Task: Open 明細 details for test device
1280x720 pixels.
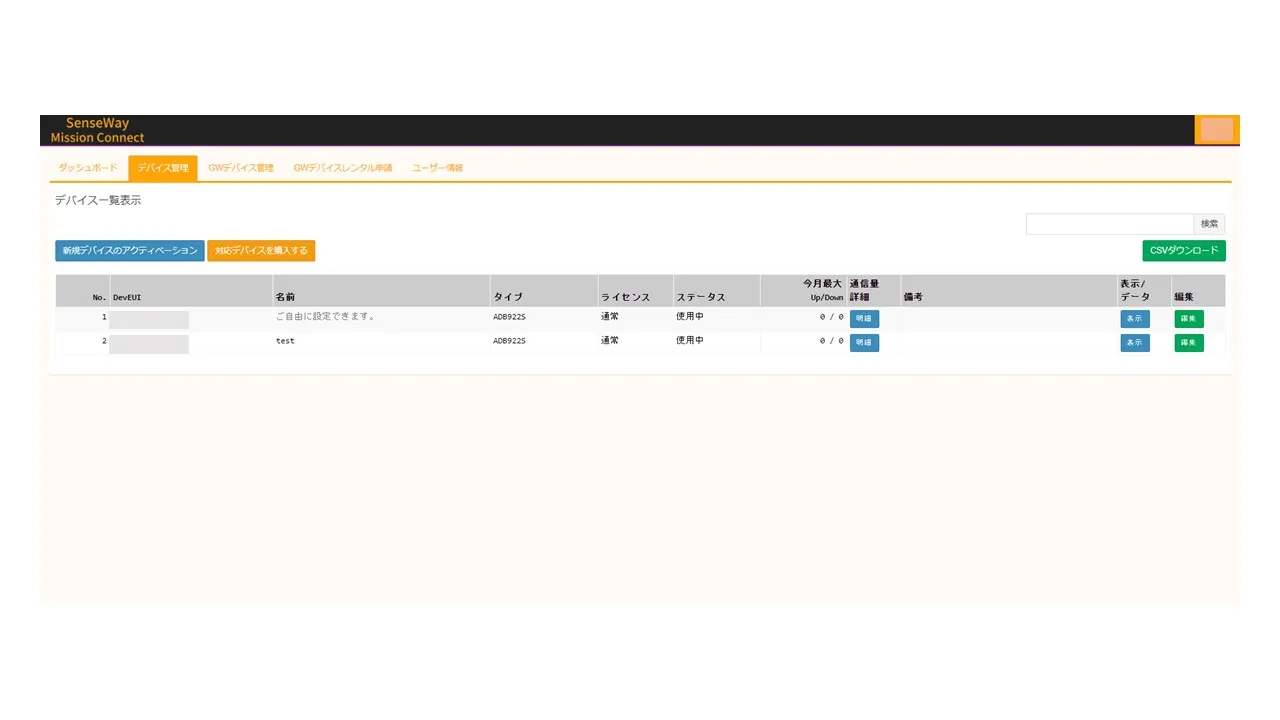Action: click(x=864, y=343)
